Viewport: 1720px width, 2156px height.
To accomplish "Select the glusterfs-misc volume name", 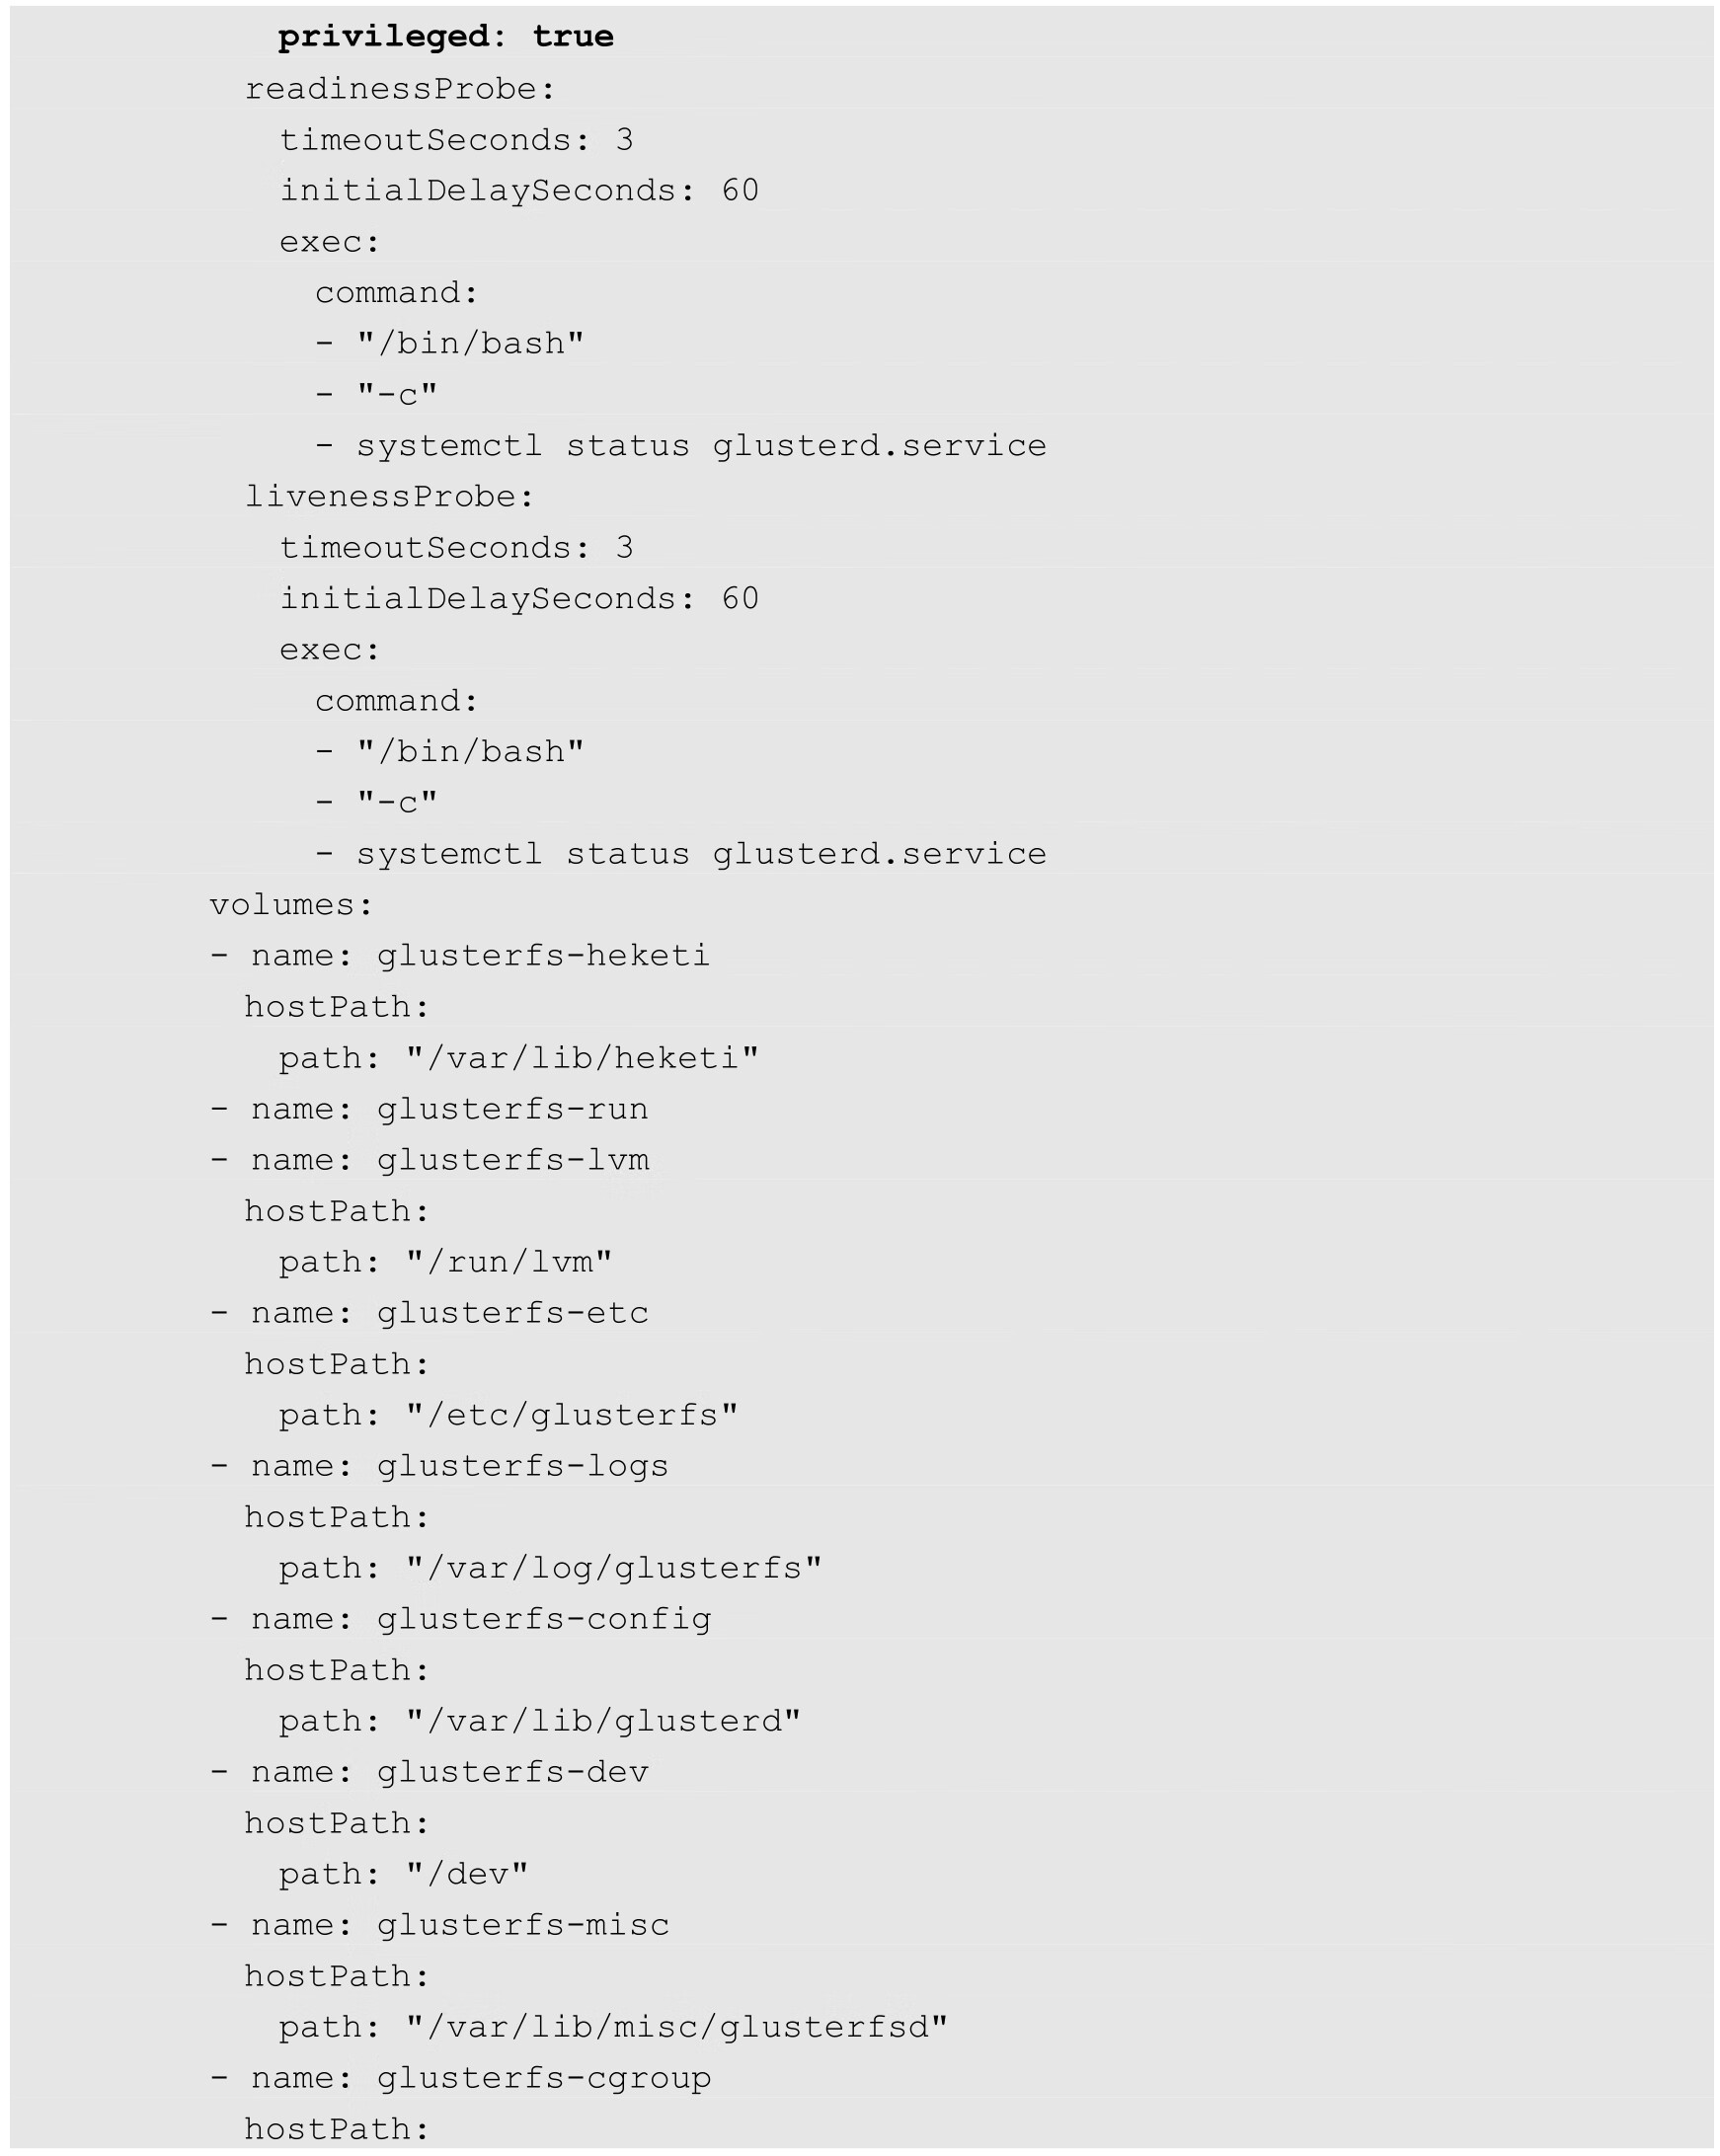I will coord(522,1925).
